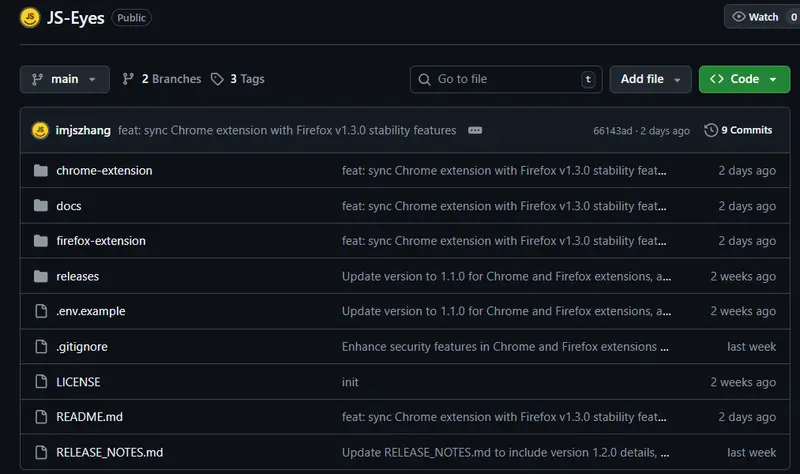Open the firefox-extension folder
The height and width of the screenshot is (474, 800).
101,241
